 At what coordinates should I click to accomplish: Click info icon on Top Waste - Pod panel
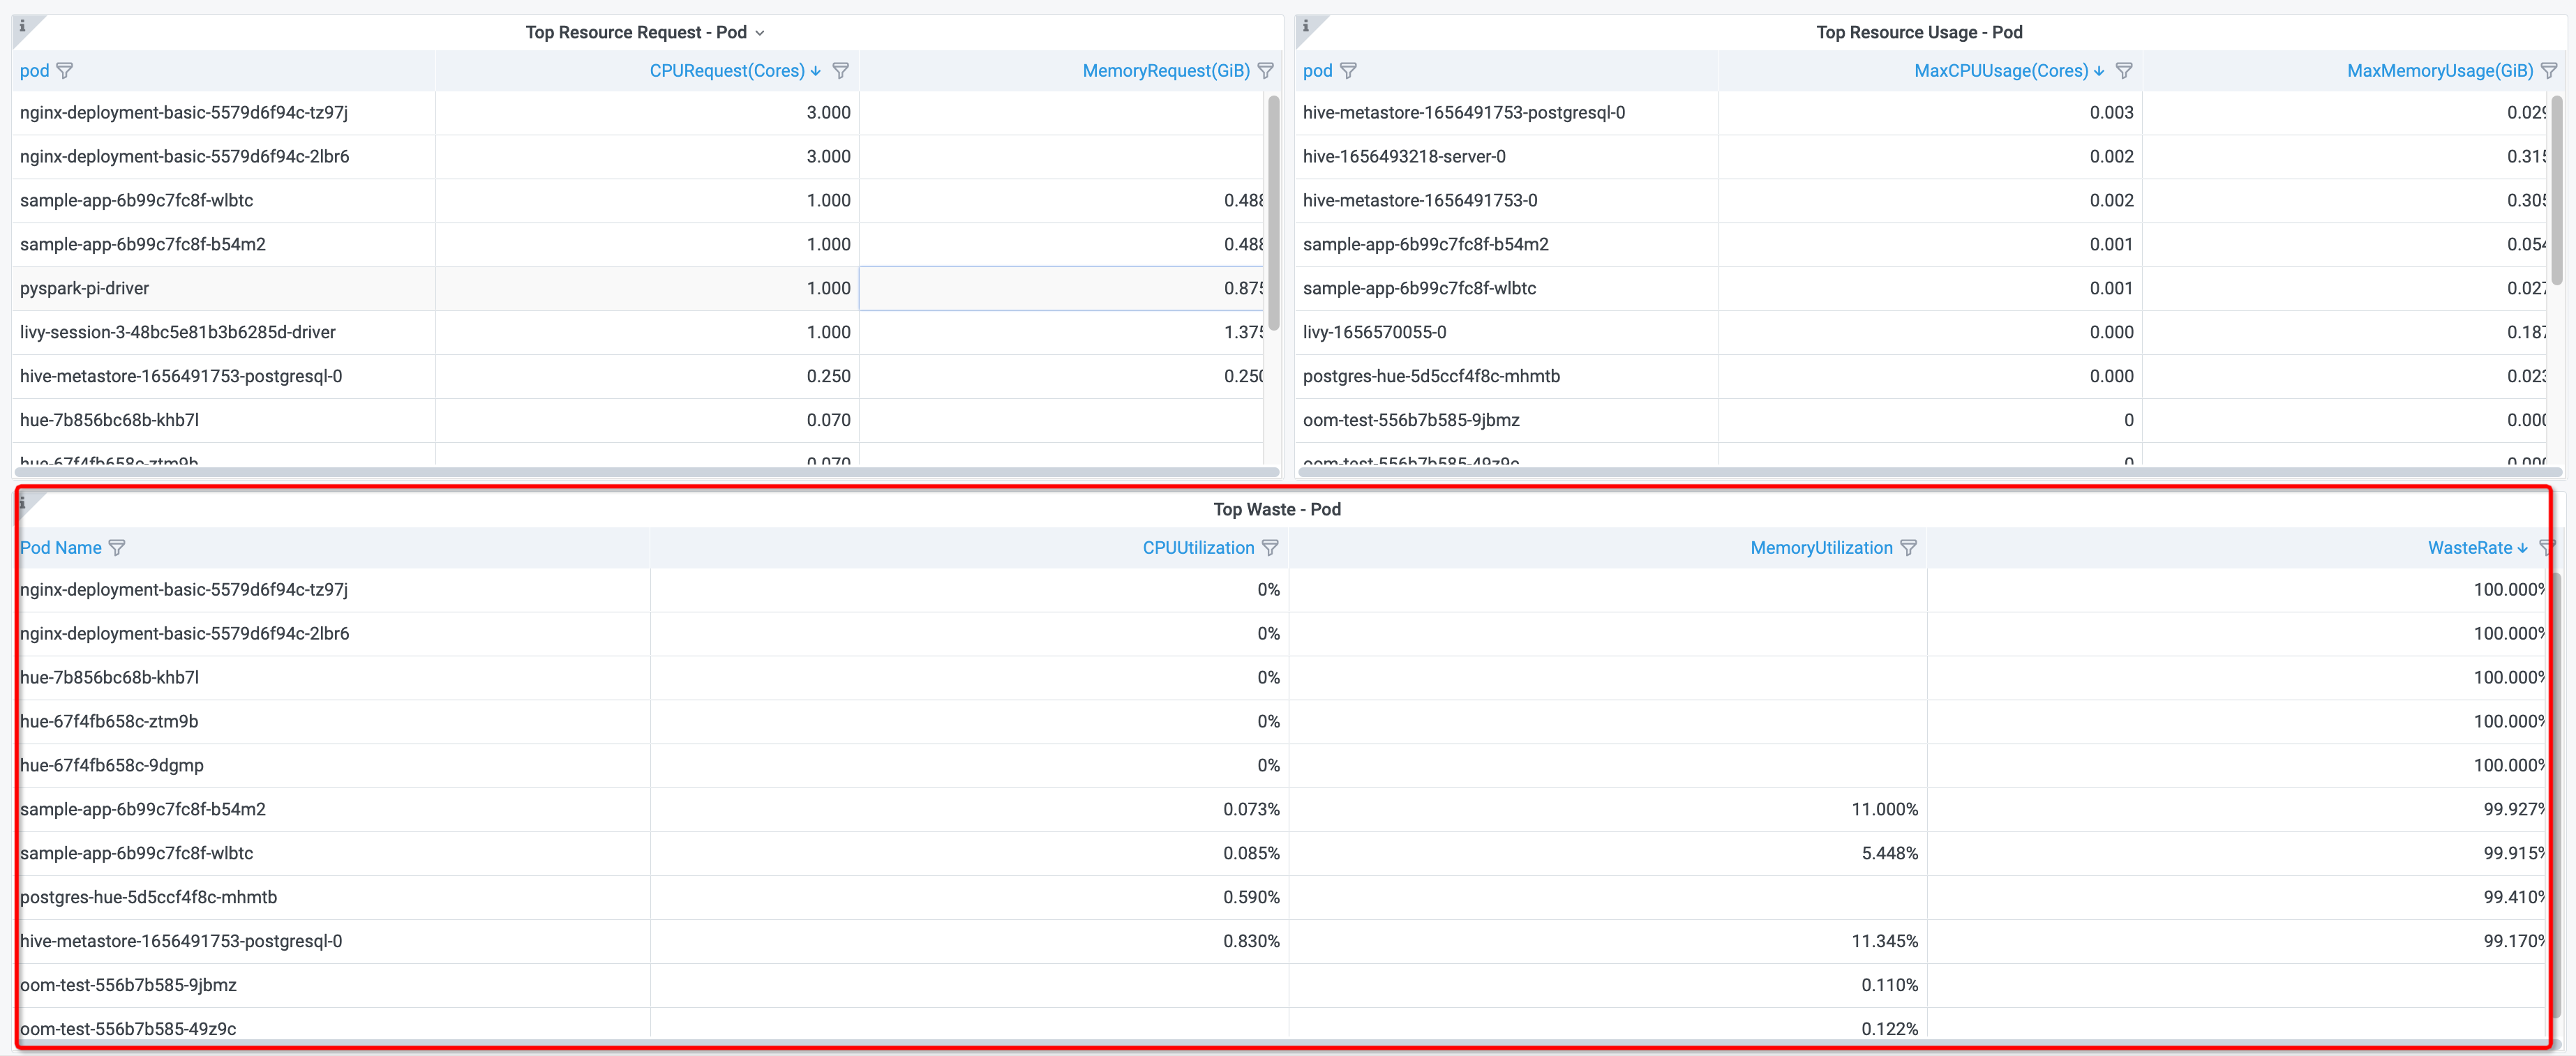coord(23,502)
